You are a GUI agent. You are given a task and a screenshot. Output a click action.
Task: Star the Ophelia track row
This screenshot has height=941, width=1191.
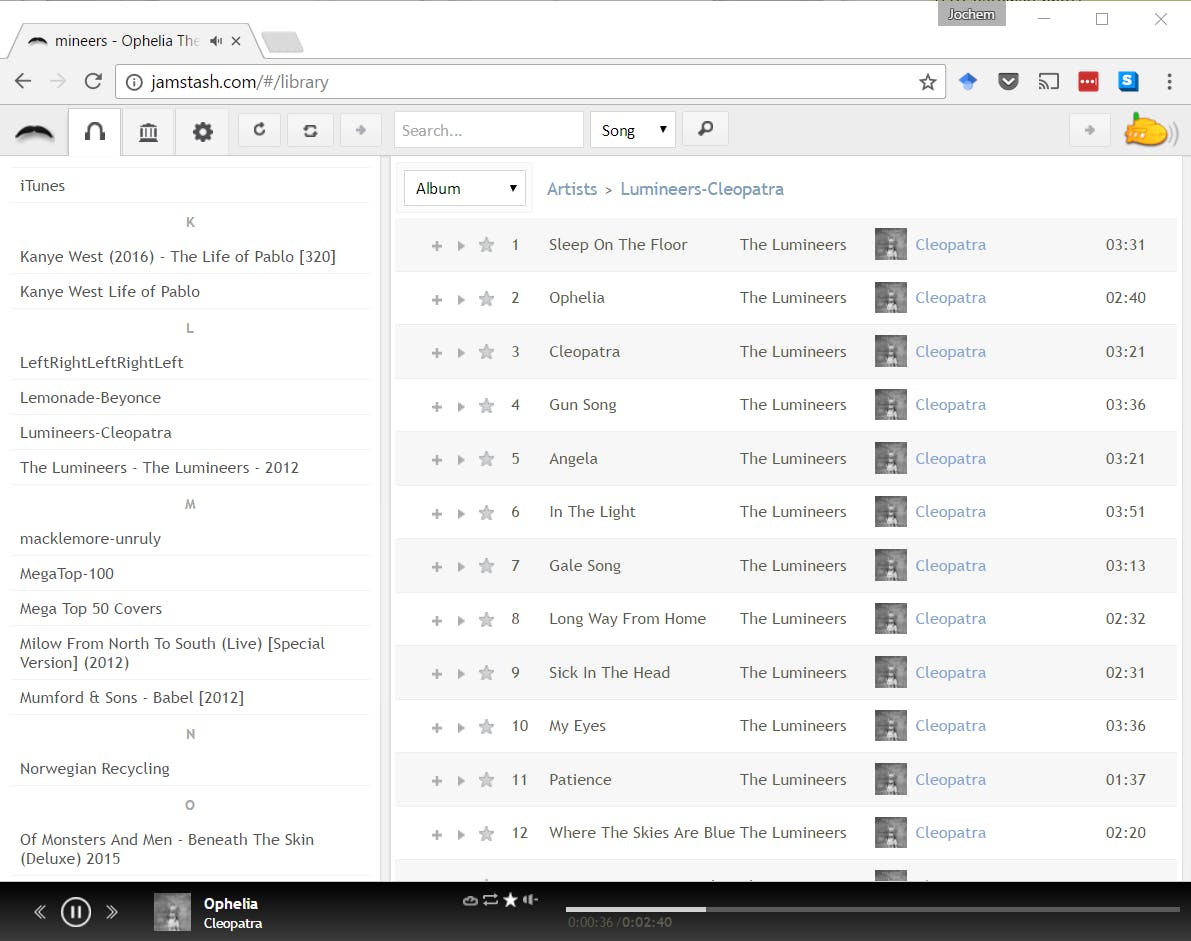click(487, 298)
